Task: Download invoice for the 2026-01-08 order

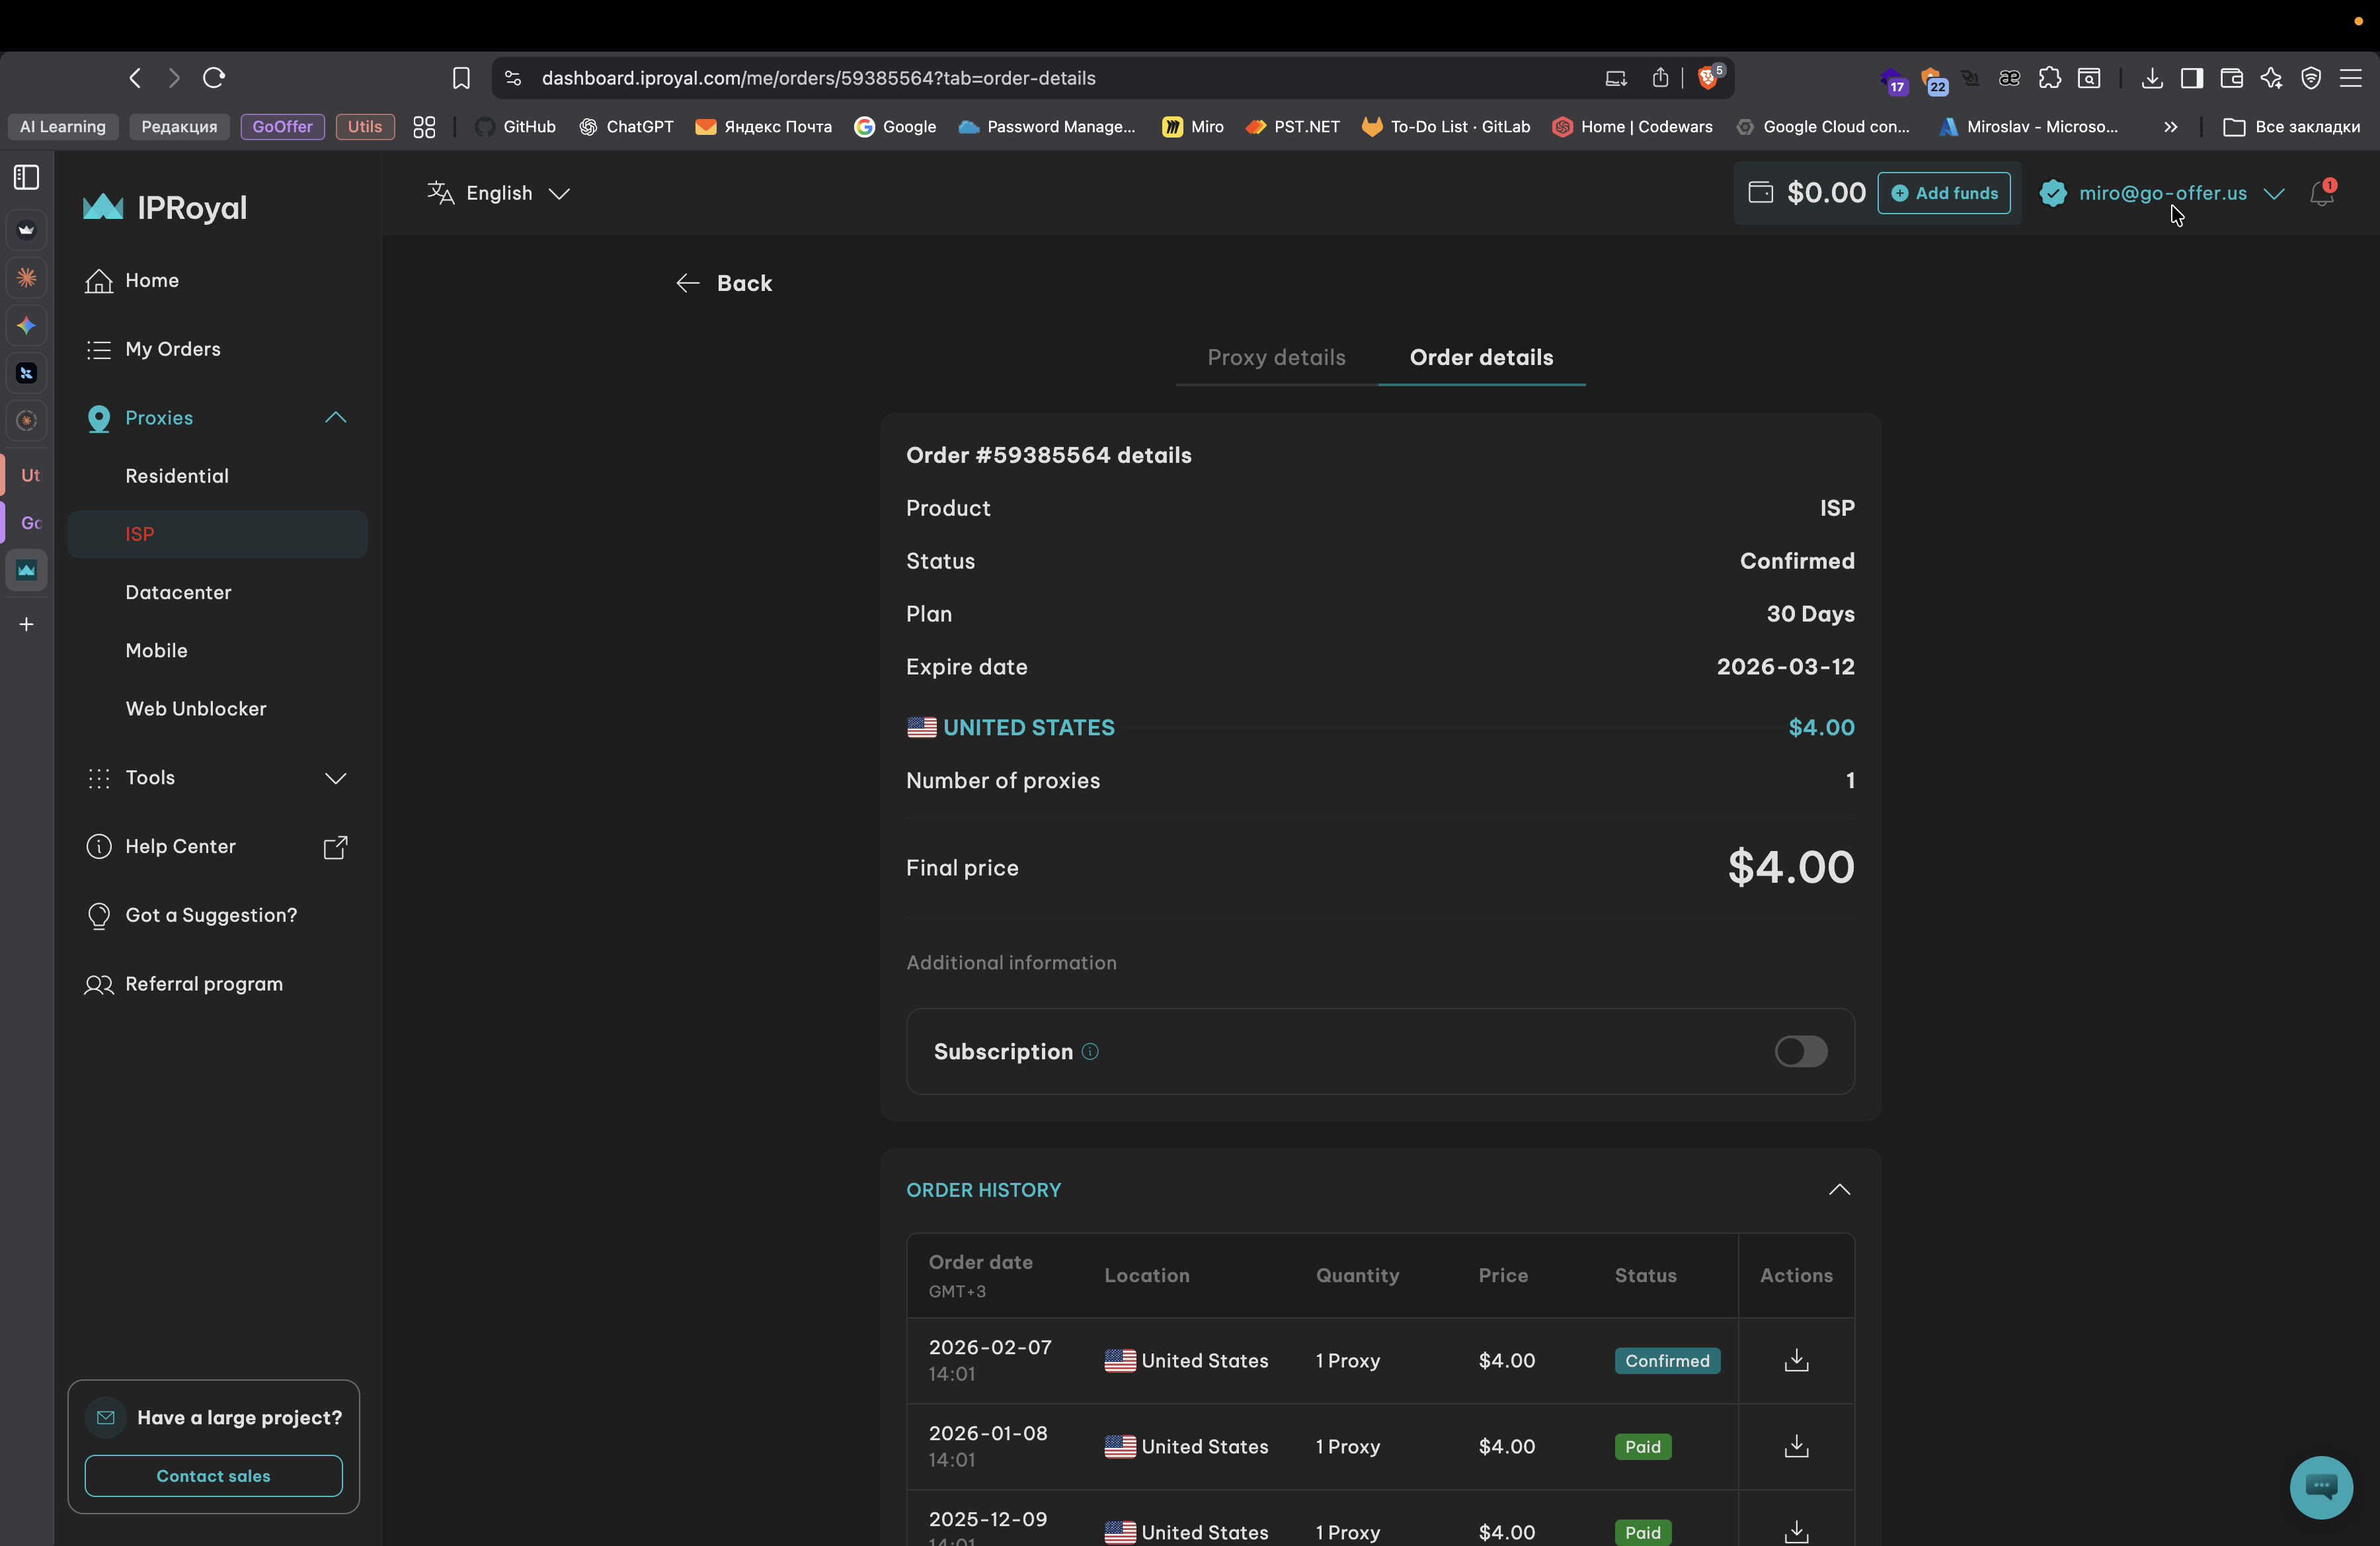Action: pos(1796,1446)
